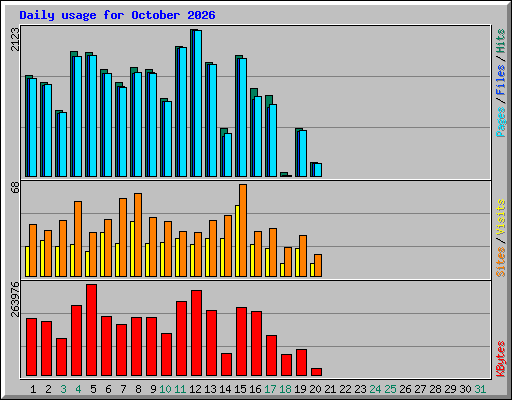
Task: Click the day 1 red KBytes bar
Action: [31, 347]
